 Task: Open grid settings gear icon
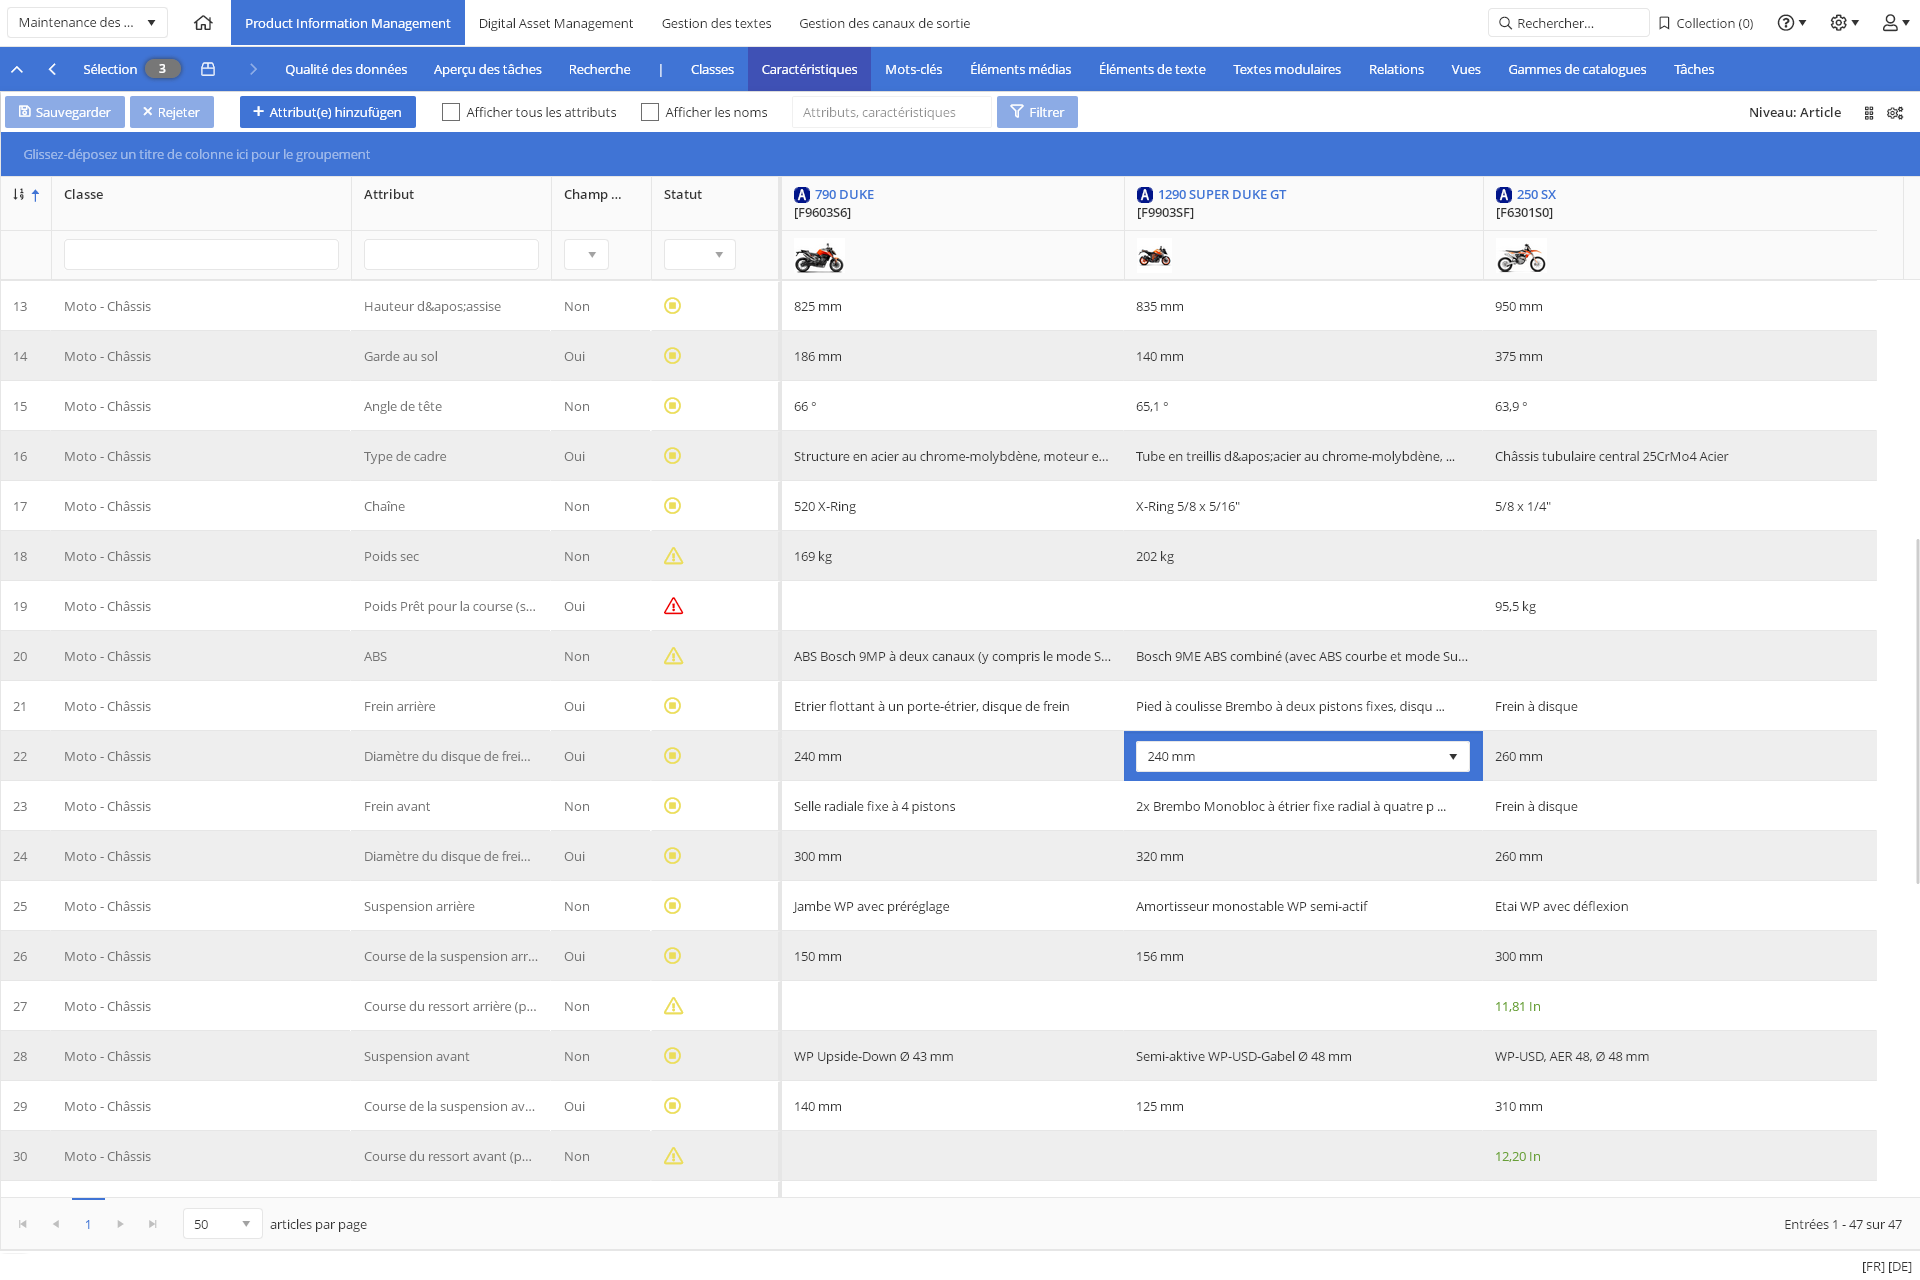coord(1895,113)
